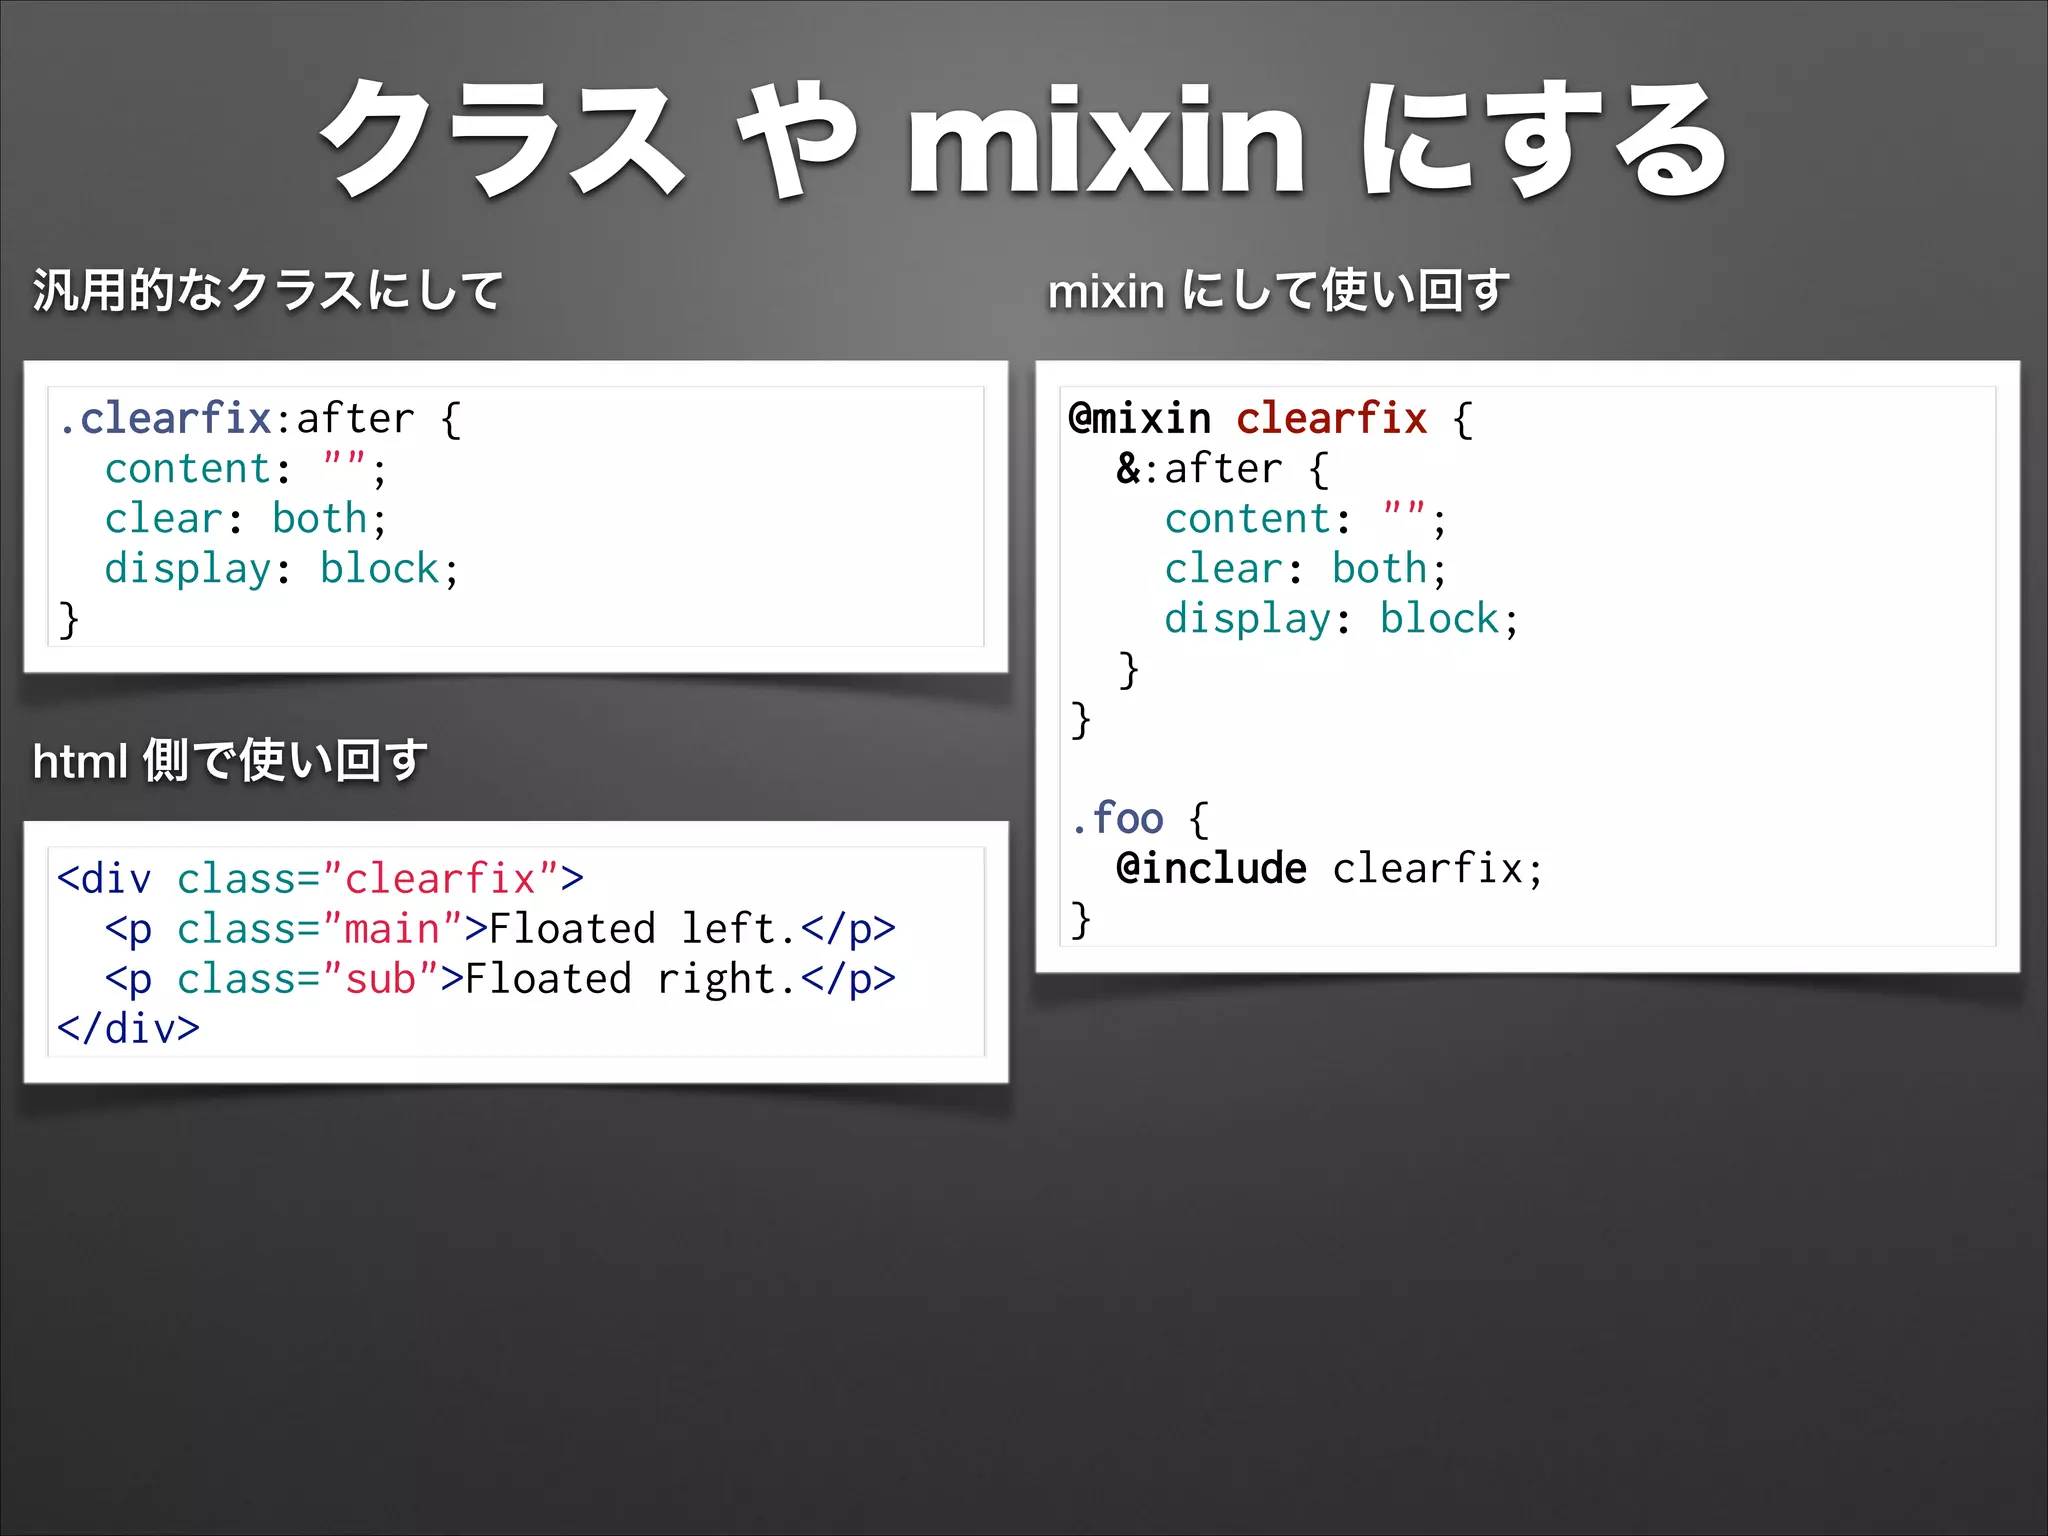
Task: Click the '.foo {' selector line
Action: (1139, 818)
